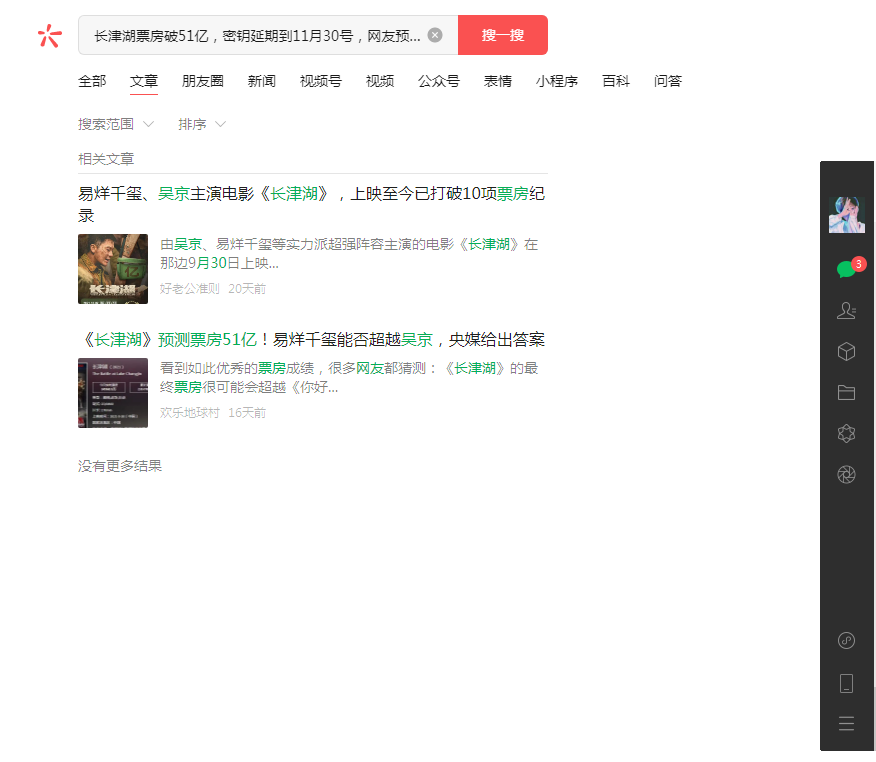Viewport: 876px width, 762px height.
Task: Click the 欢乐地球村 source name
Action: pyautogui.click(x=189, y=413)
